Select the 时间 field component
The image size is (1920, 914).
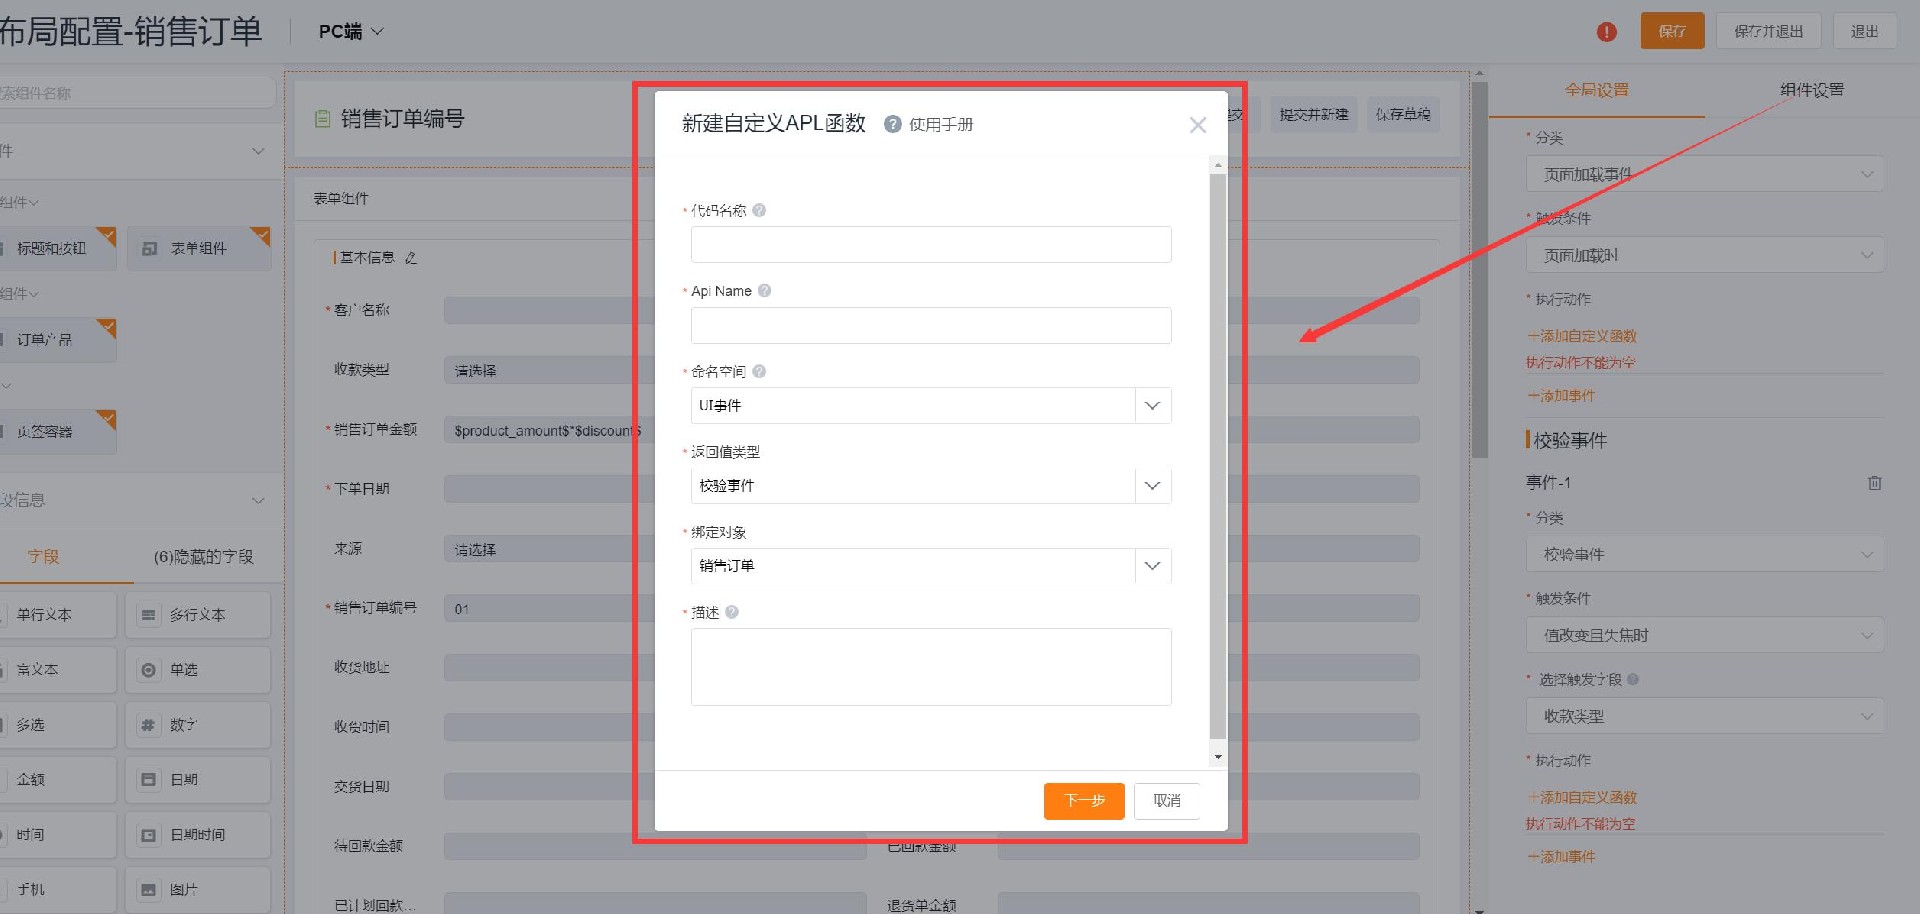[x=58, y=835]
